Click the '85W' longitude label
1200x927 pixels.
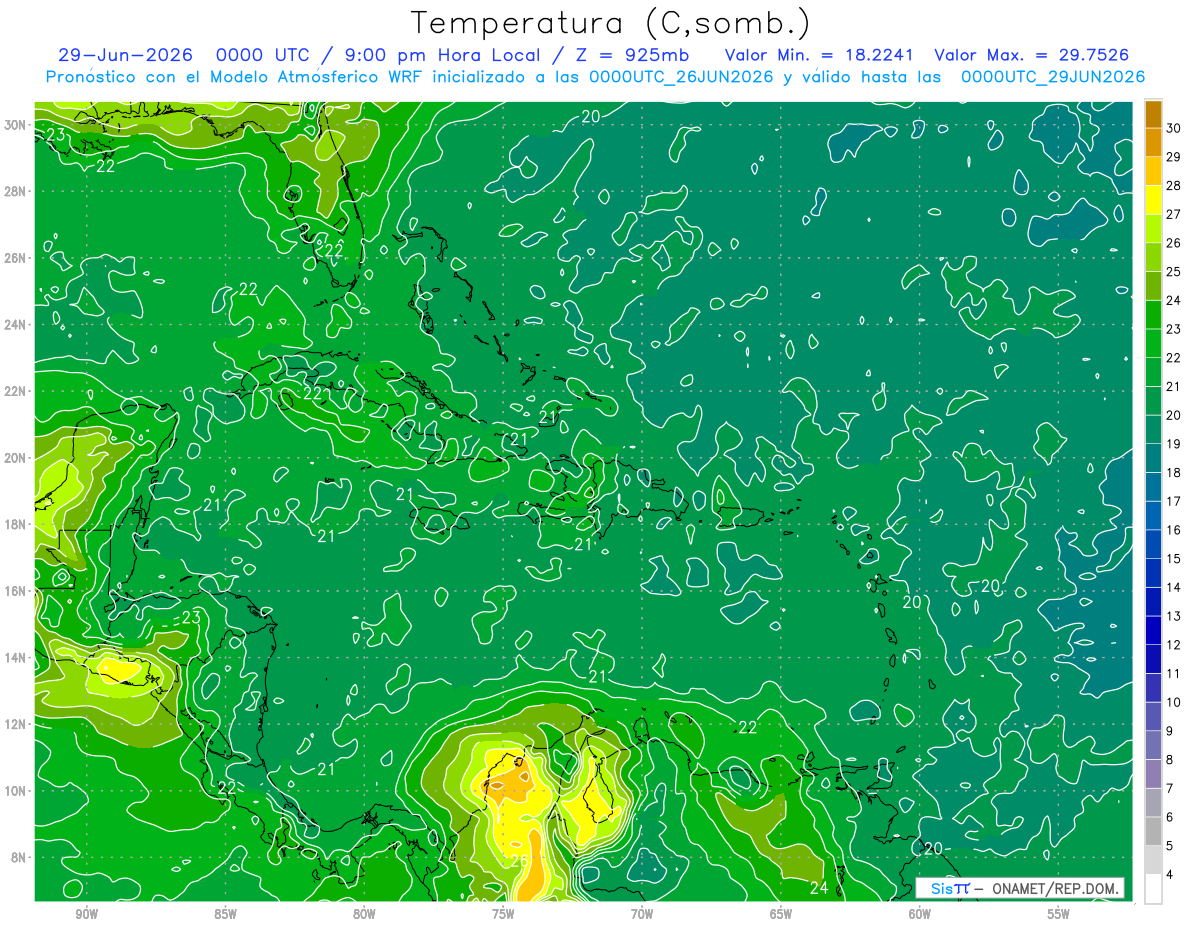coord(225,915)
